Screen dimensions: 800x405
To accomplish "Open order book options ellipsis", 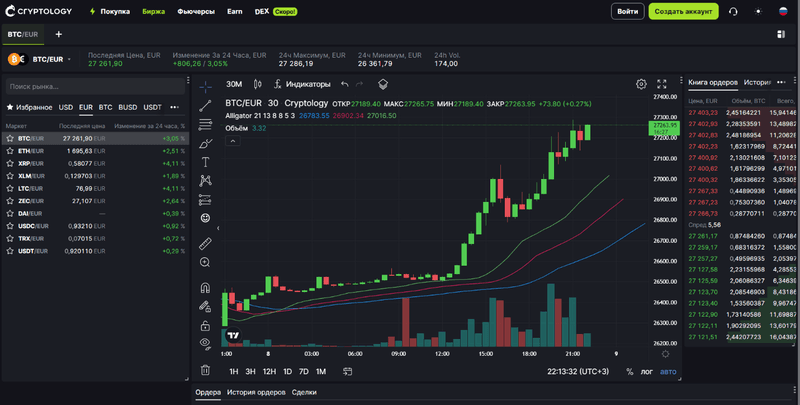I will click(x=781, y=82).
